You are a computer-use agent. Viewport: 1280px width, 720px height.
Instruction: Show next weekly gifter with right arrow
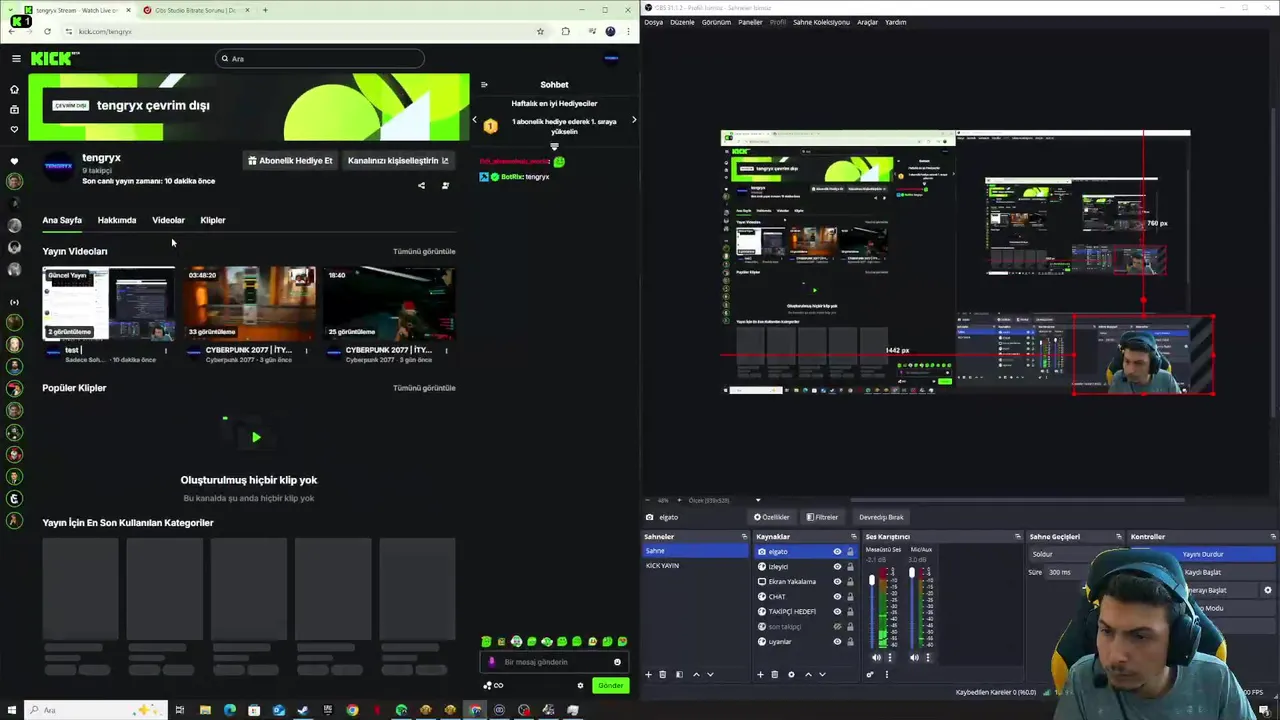click(633, 120)
